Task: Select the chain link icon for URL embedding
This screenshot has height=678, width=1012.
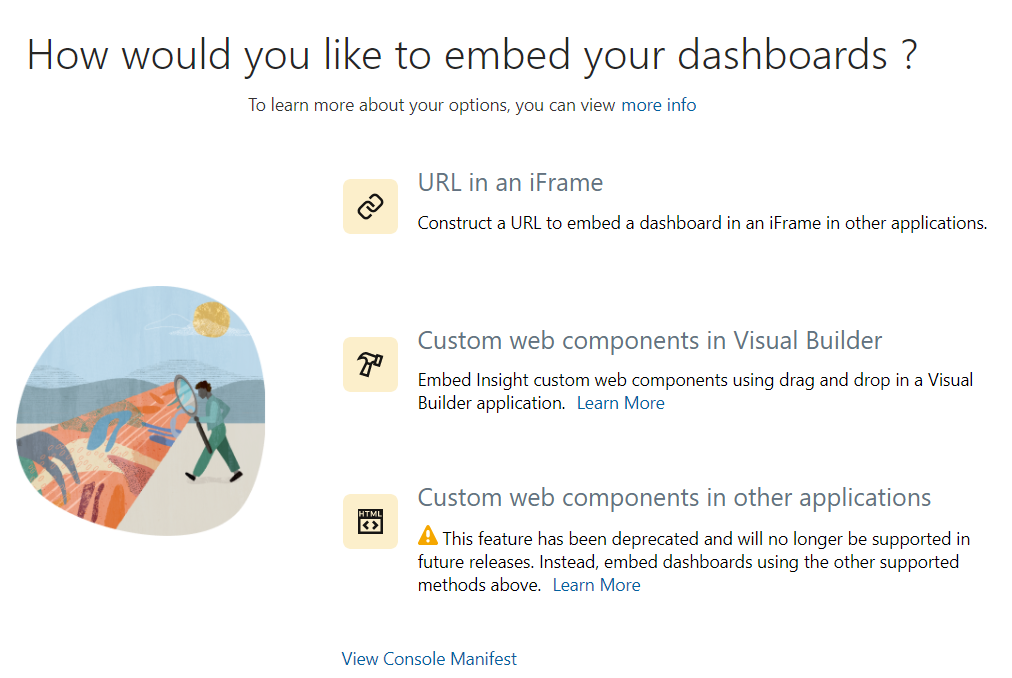Action: (x=370, y=206)
